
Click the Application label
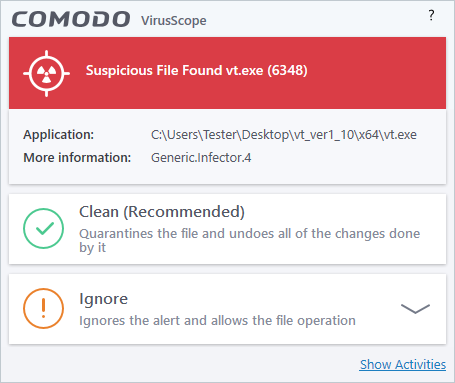(x=59, y=135)
